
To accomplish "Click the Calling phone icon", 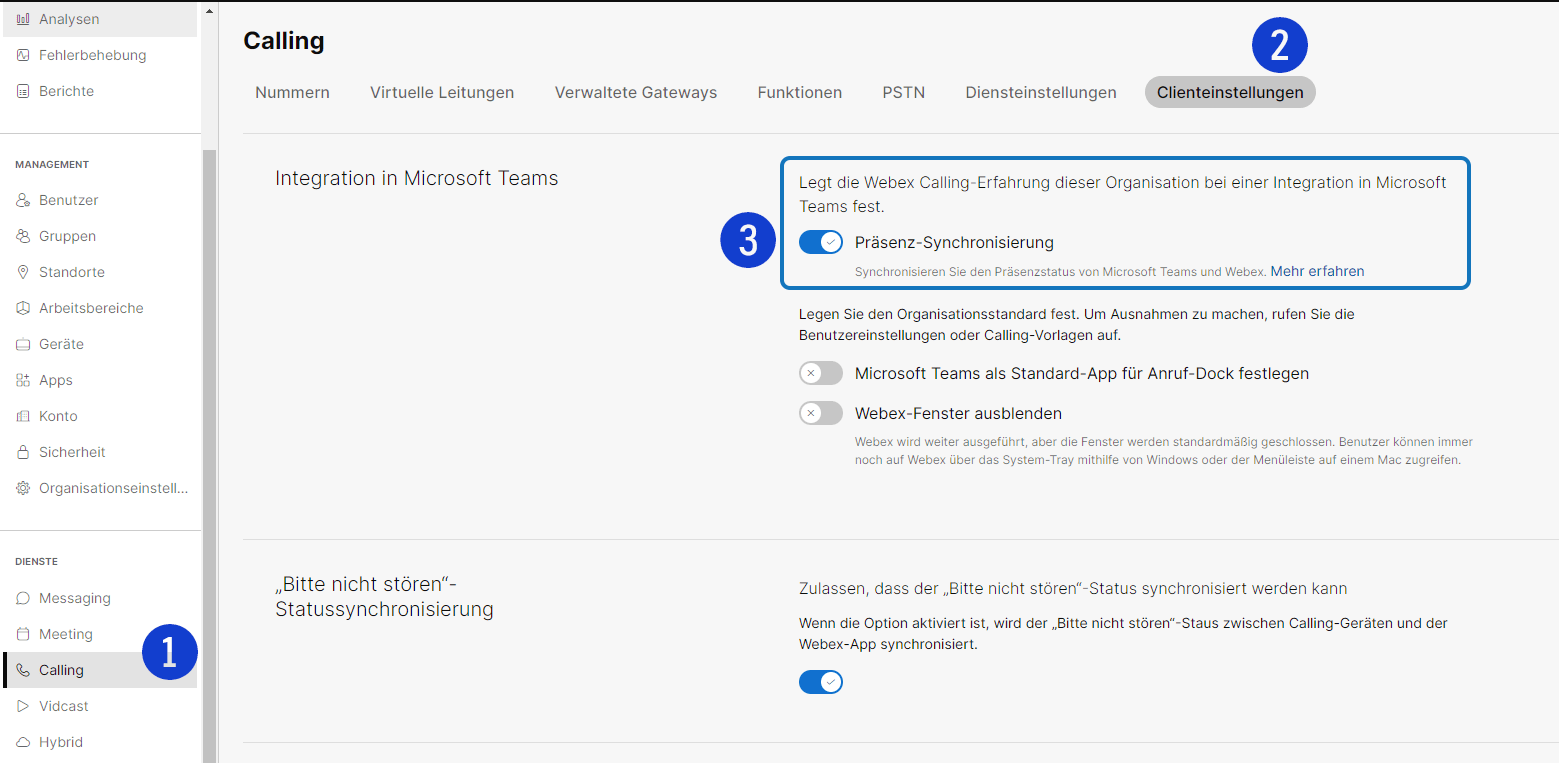I will (x=23, y=670).
